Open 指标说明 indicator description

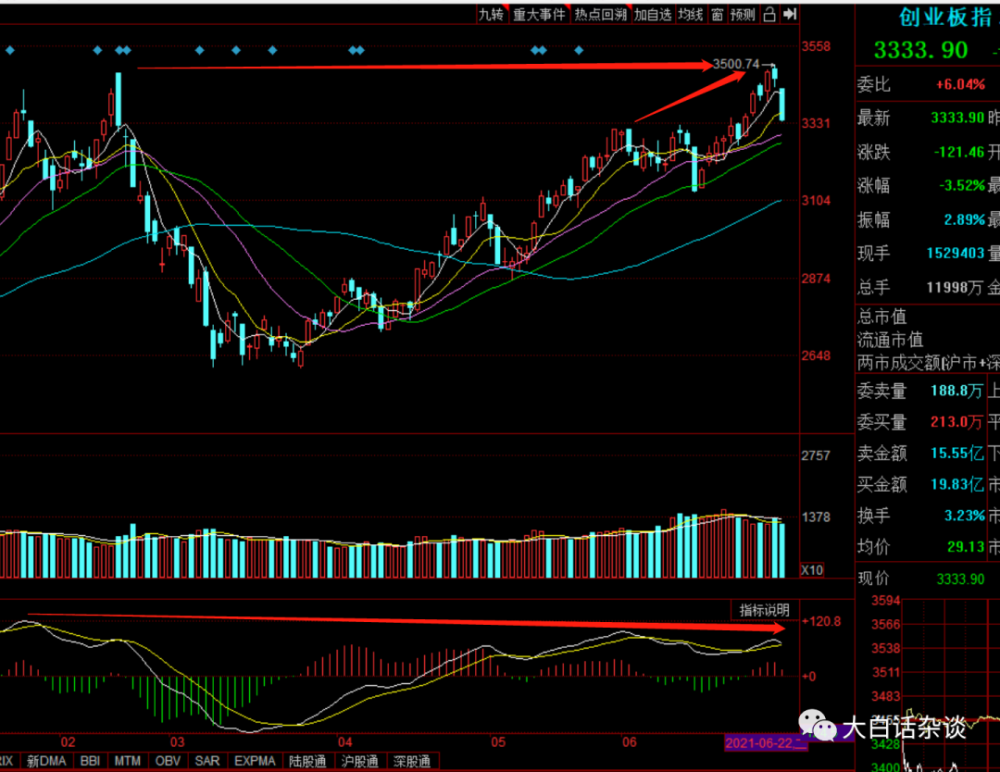[764, 610]
